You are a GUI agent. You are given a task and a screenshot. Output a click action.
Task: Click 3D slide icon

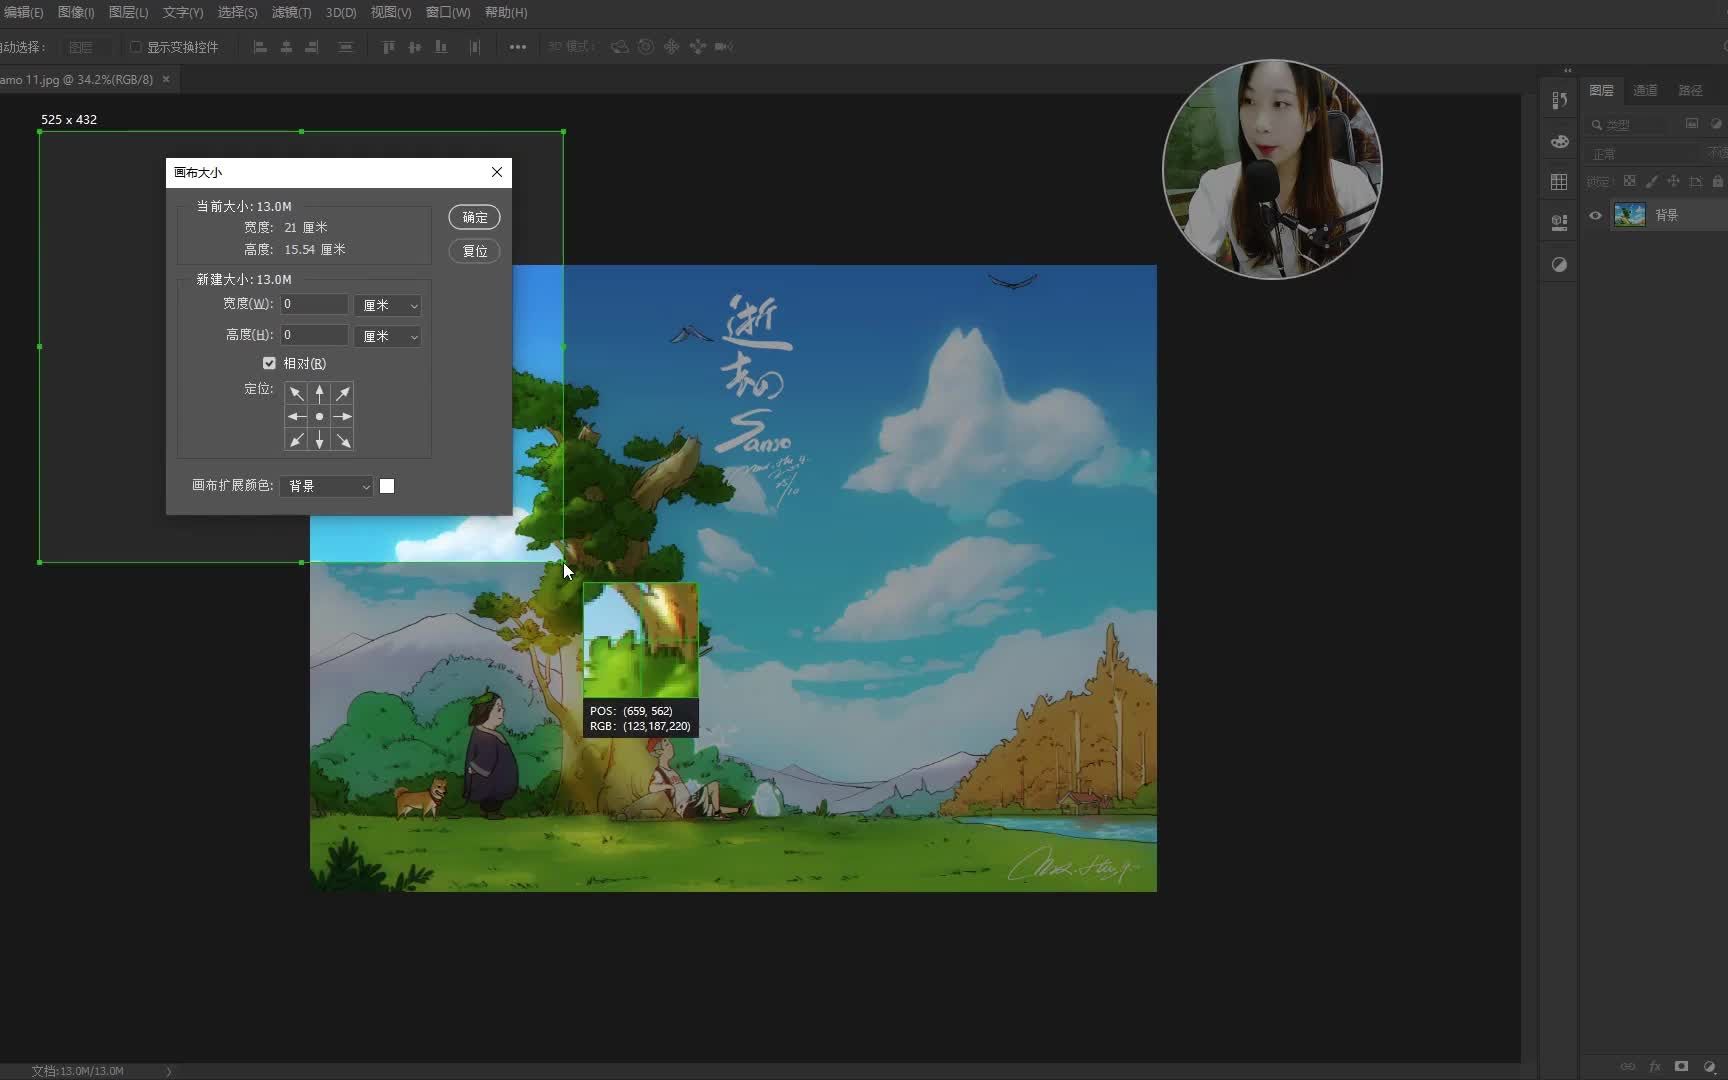(698, 47)
